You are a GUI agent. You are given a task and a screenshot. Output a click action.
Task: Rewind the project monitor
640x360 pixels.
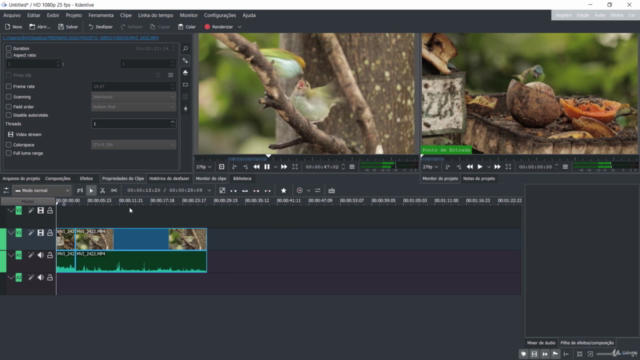[470, 167]
